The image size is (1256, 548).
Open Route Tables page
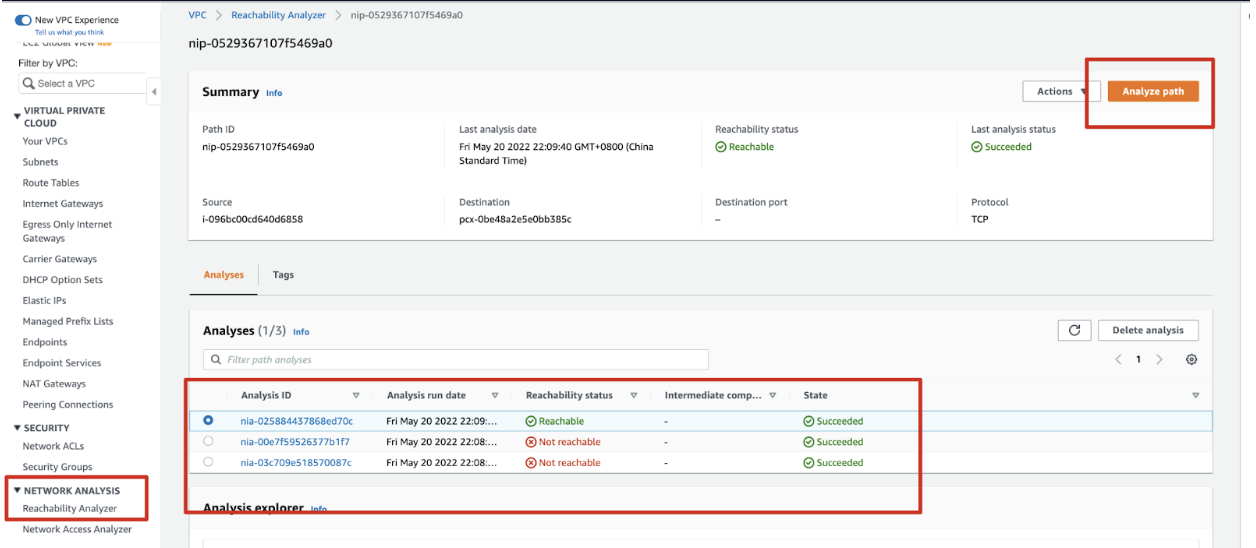click(x=51, y=183)
